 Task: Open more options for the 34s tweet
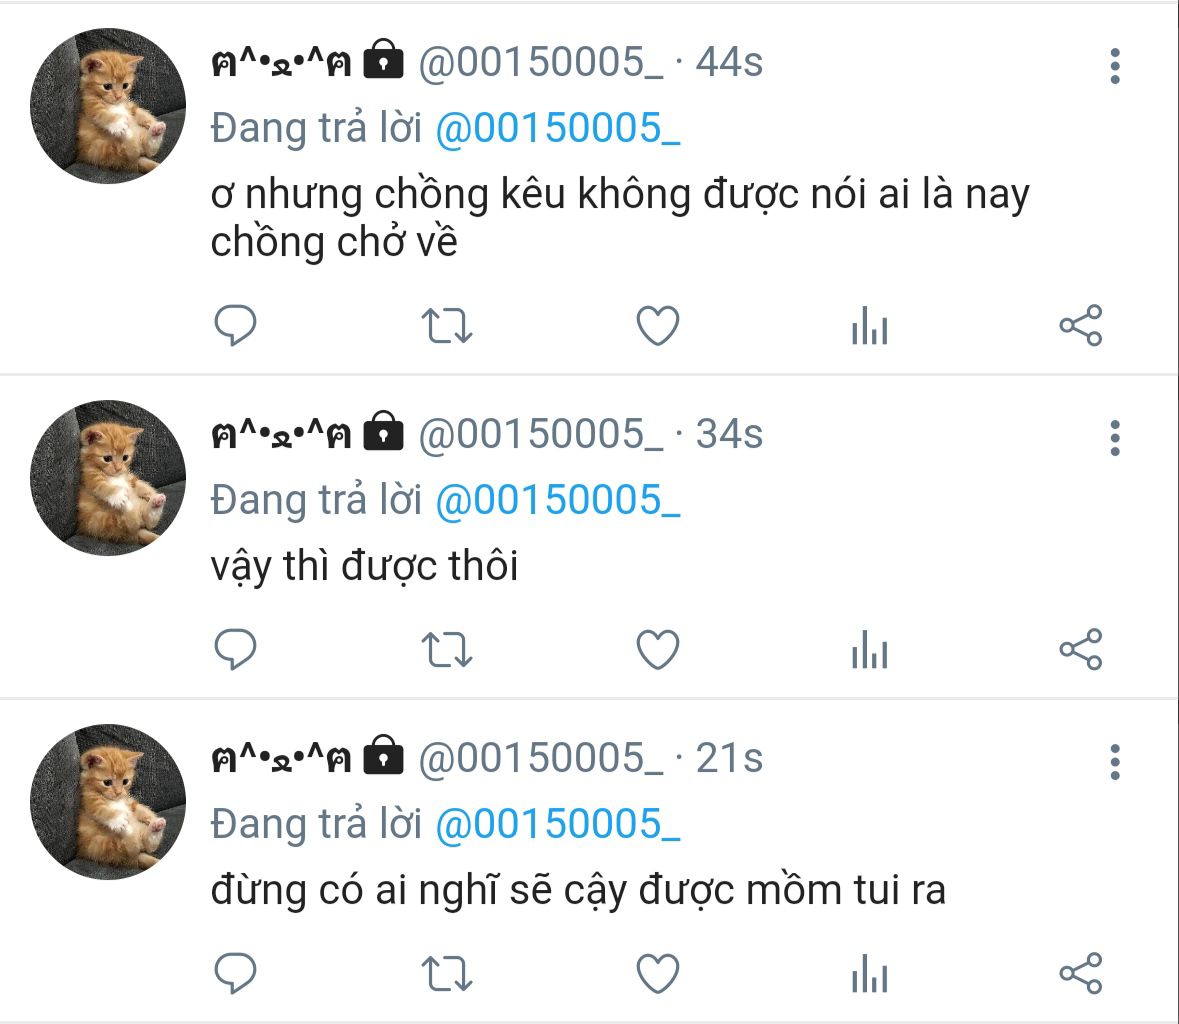(1115, 438)
